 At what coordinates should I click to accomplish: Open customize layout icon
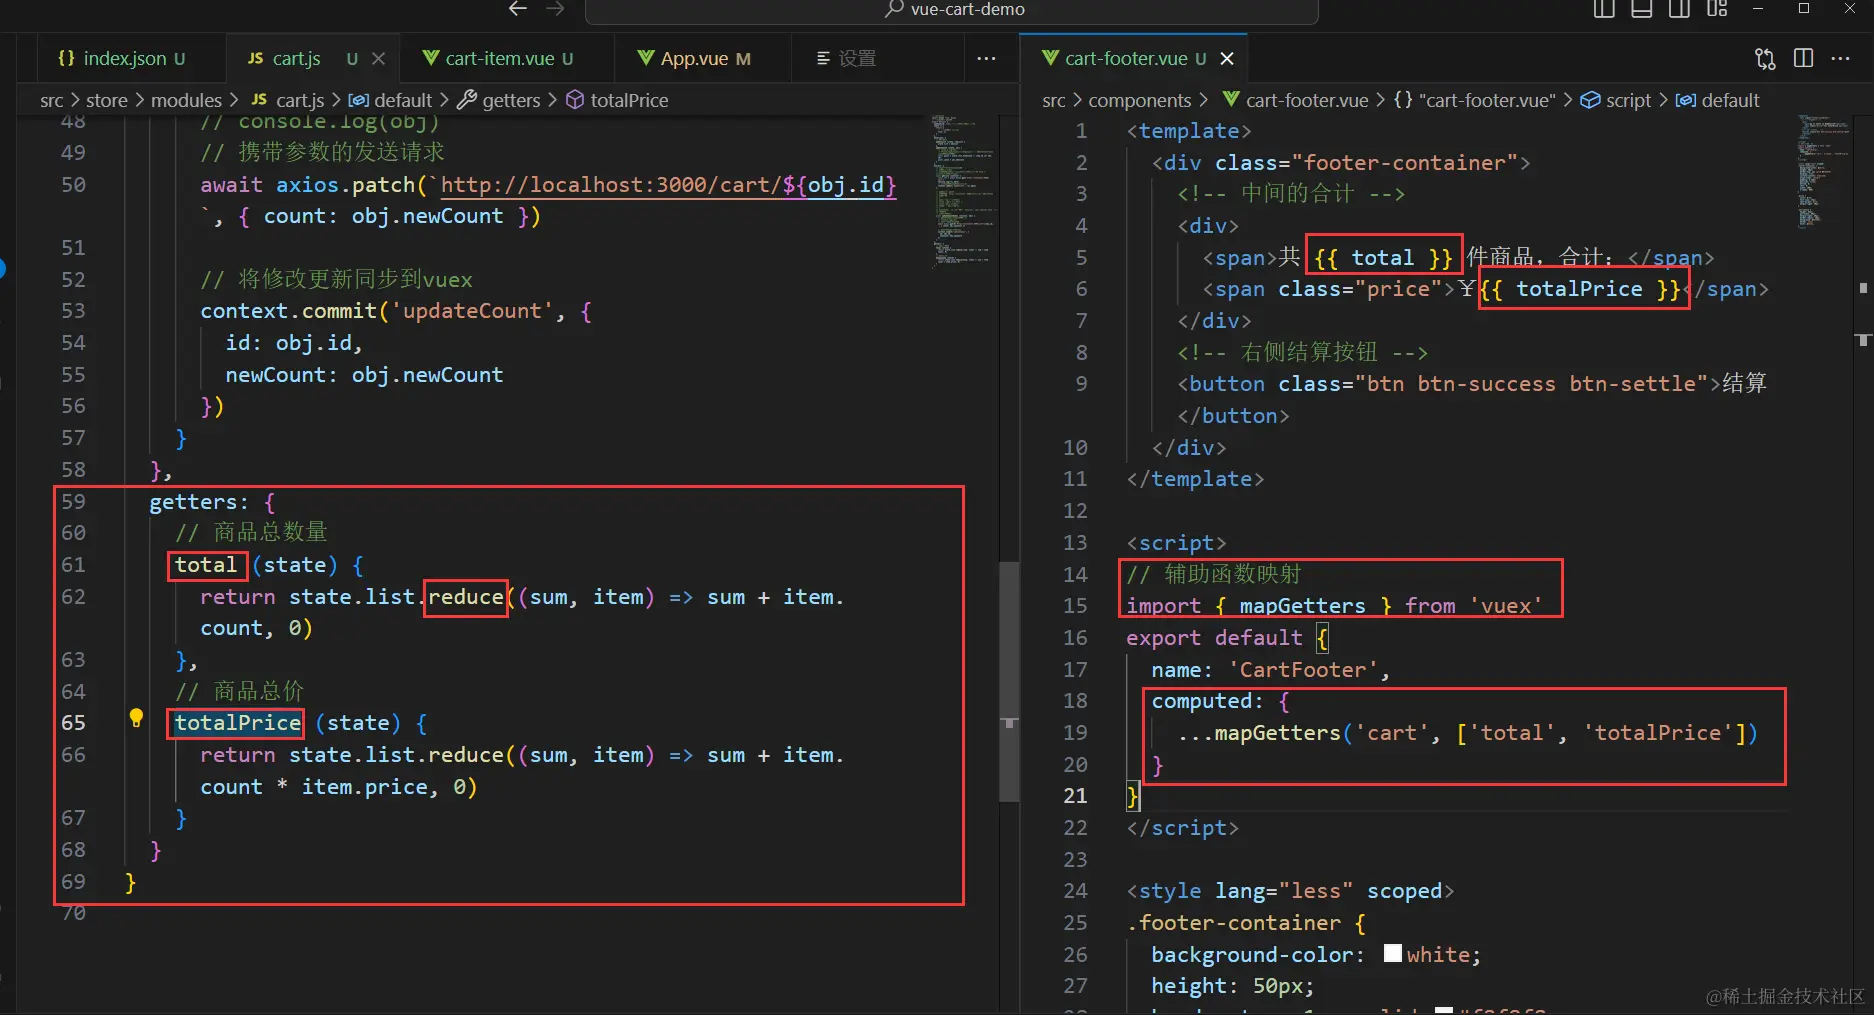pos(1717,9)
